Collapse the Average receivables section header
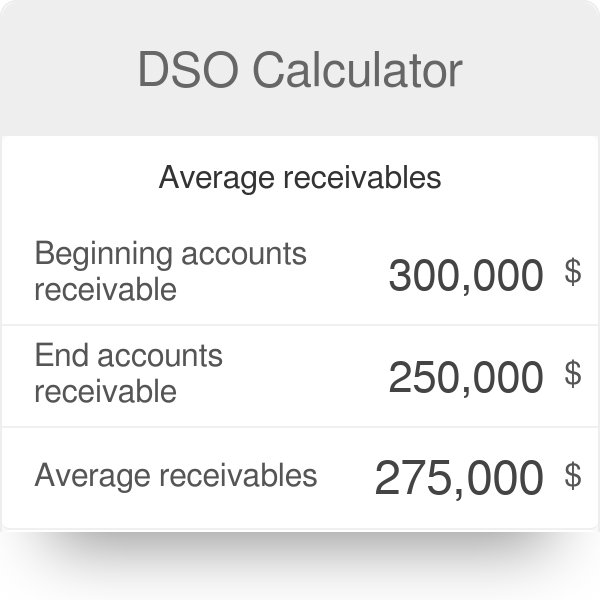This screenshot has width=600, height=600. coord(300,178)
